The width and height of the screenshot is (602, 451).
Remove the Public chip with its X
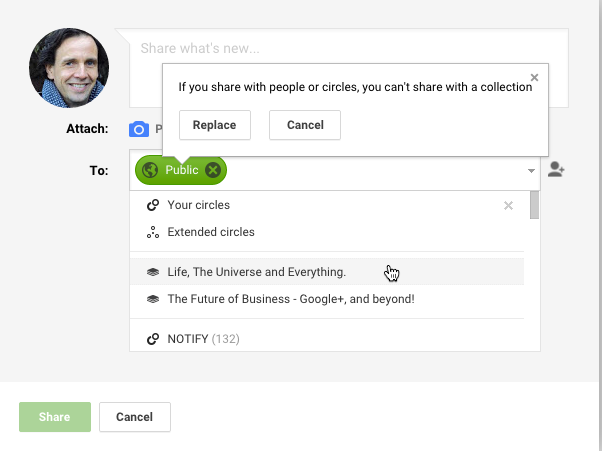coord(213,170)
